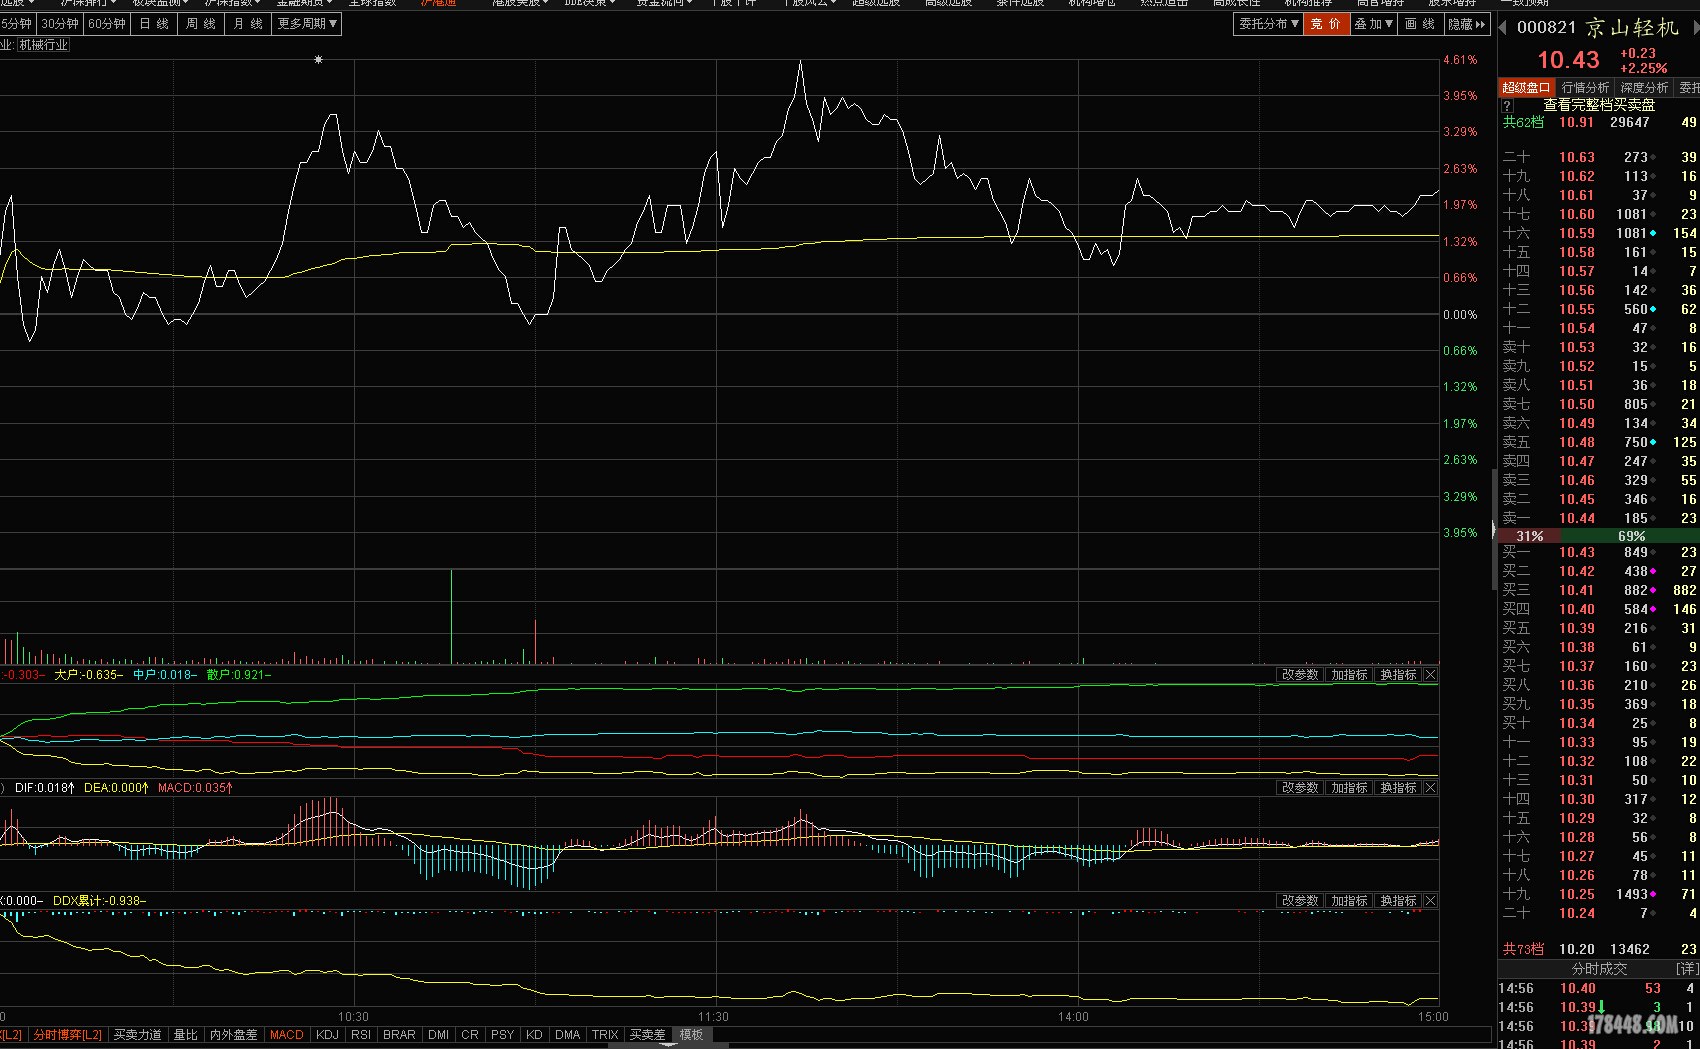Select the 内外盘差 indicator tab
The image size is (1700, 1049).
pos(234,1035)
